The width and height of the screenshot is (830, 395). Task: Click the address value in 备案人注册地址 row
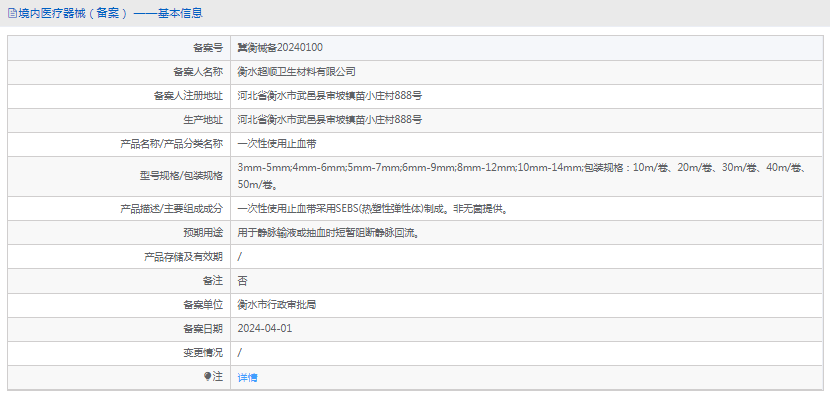point(329,96)
